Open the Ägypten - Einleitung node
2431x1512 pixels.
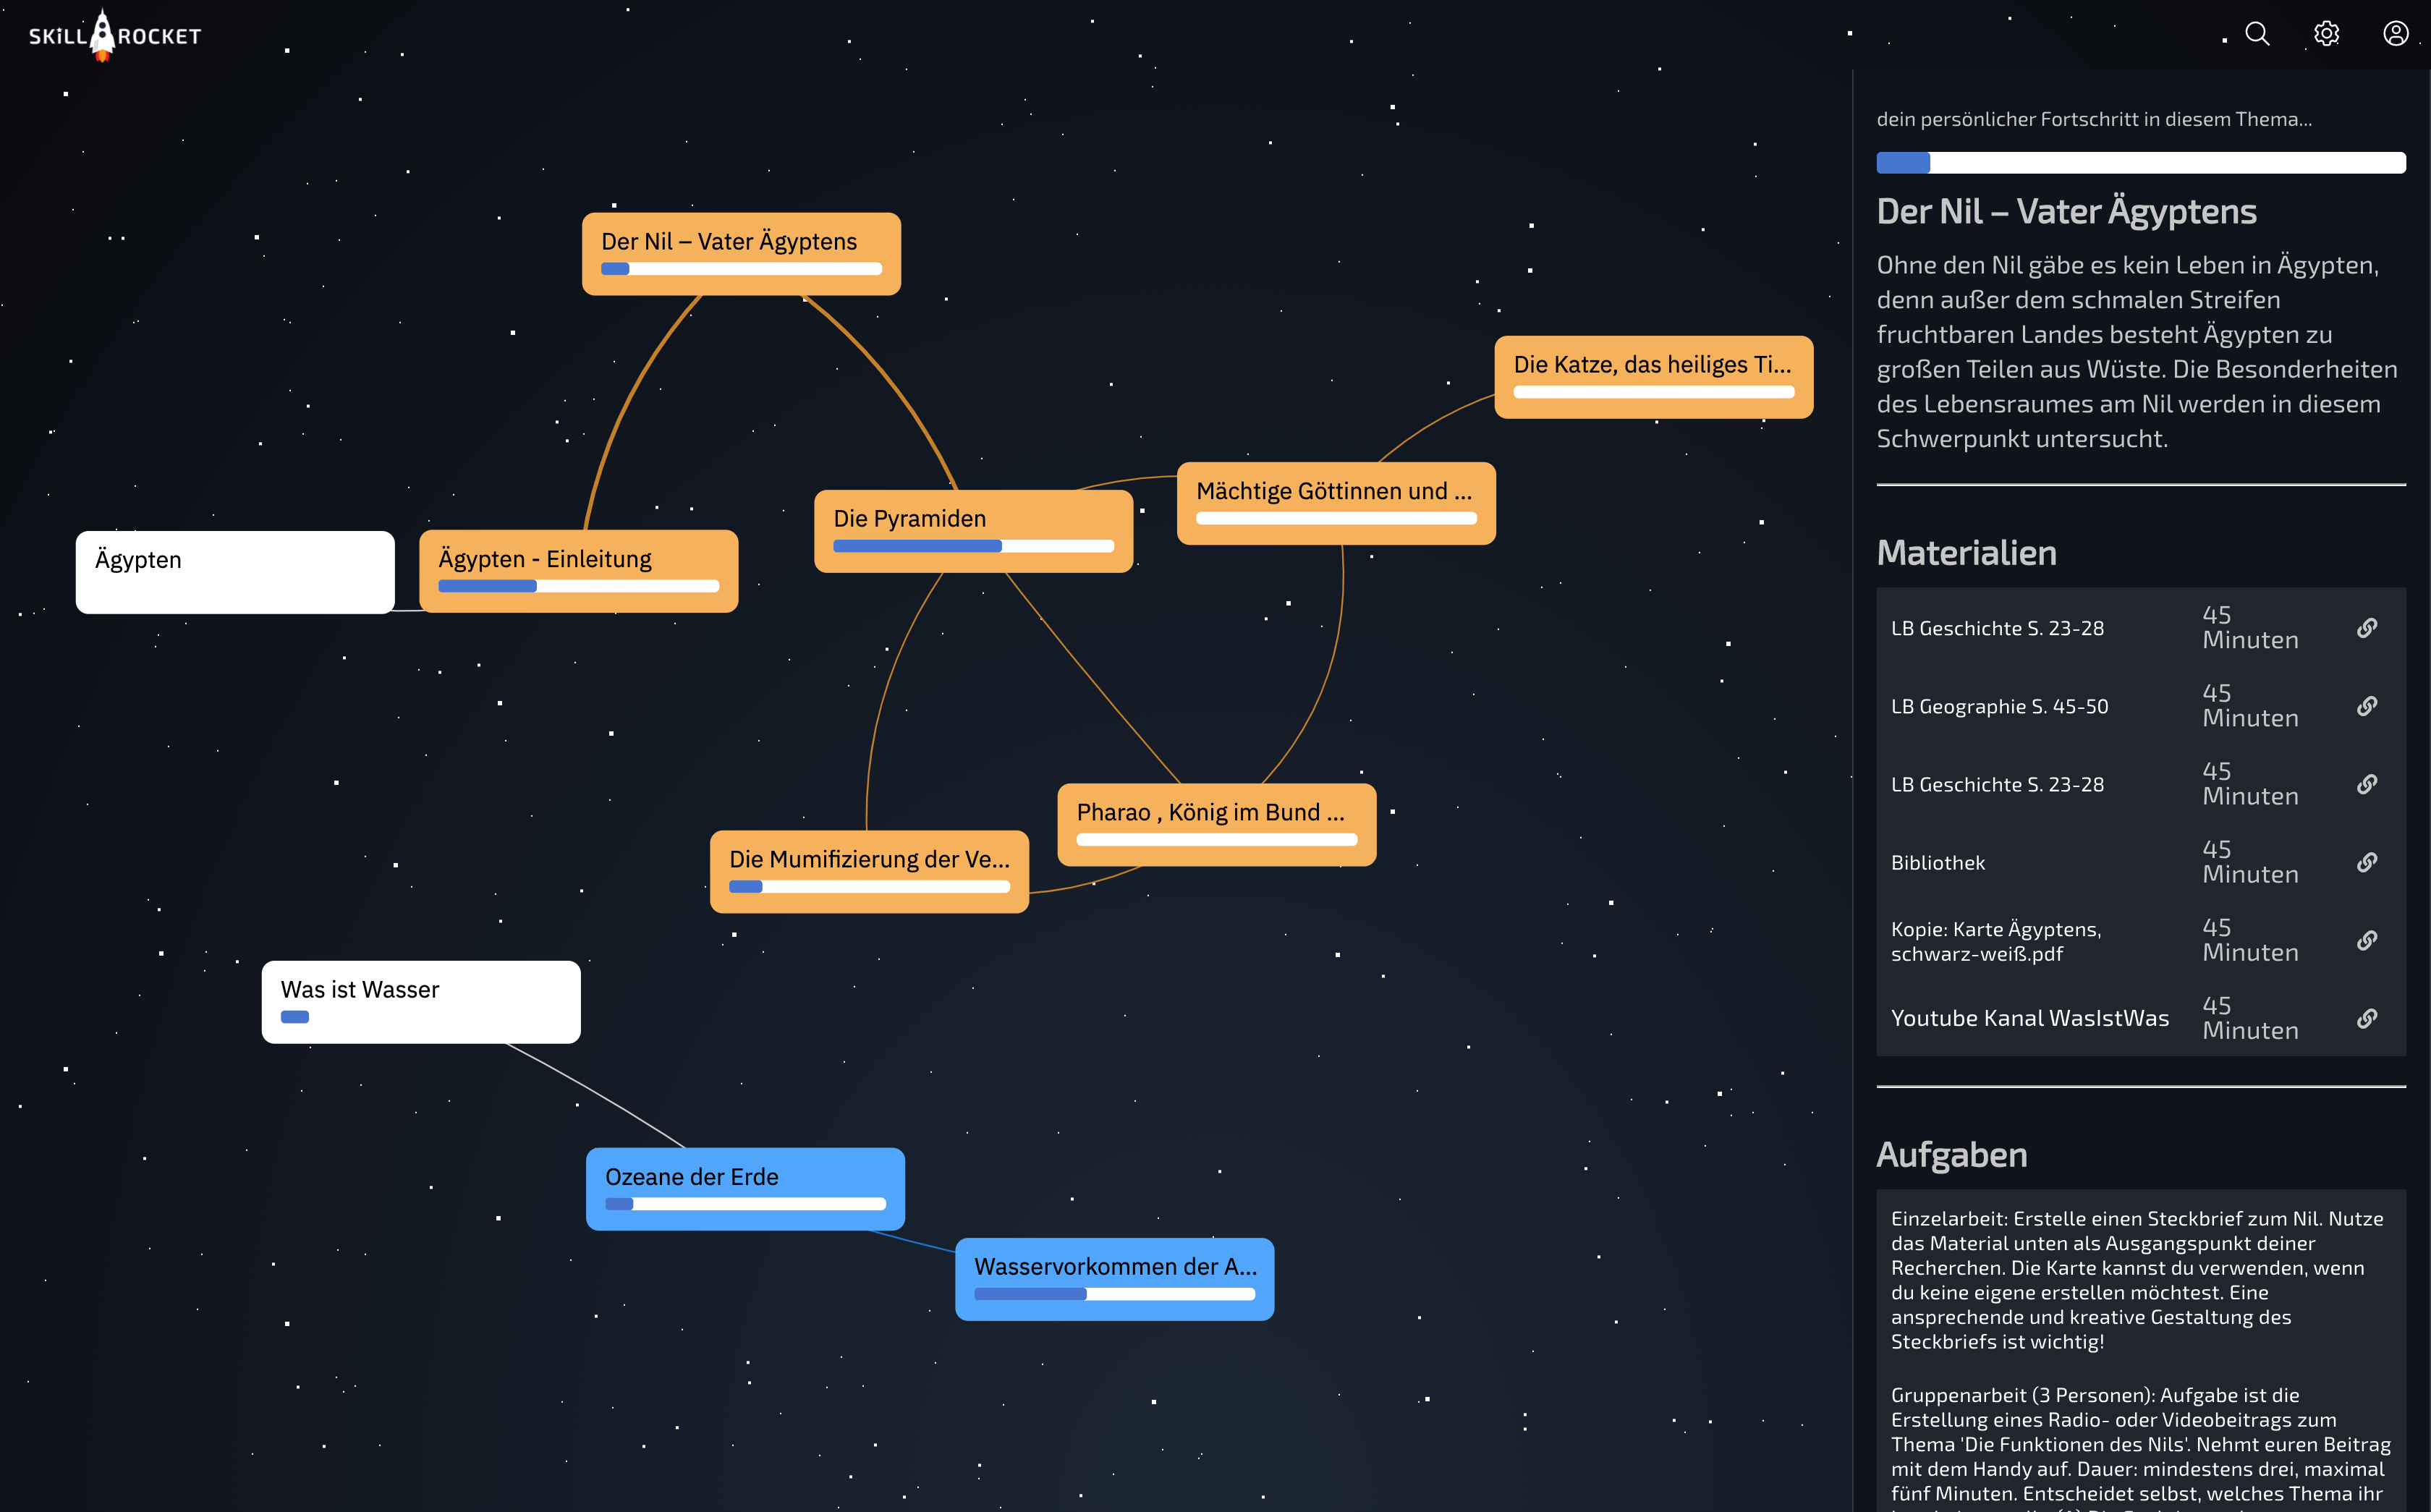578,570
